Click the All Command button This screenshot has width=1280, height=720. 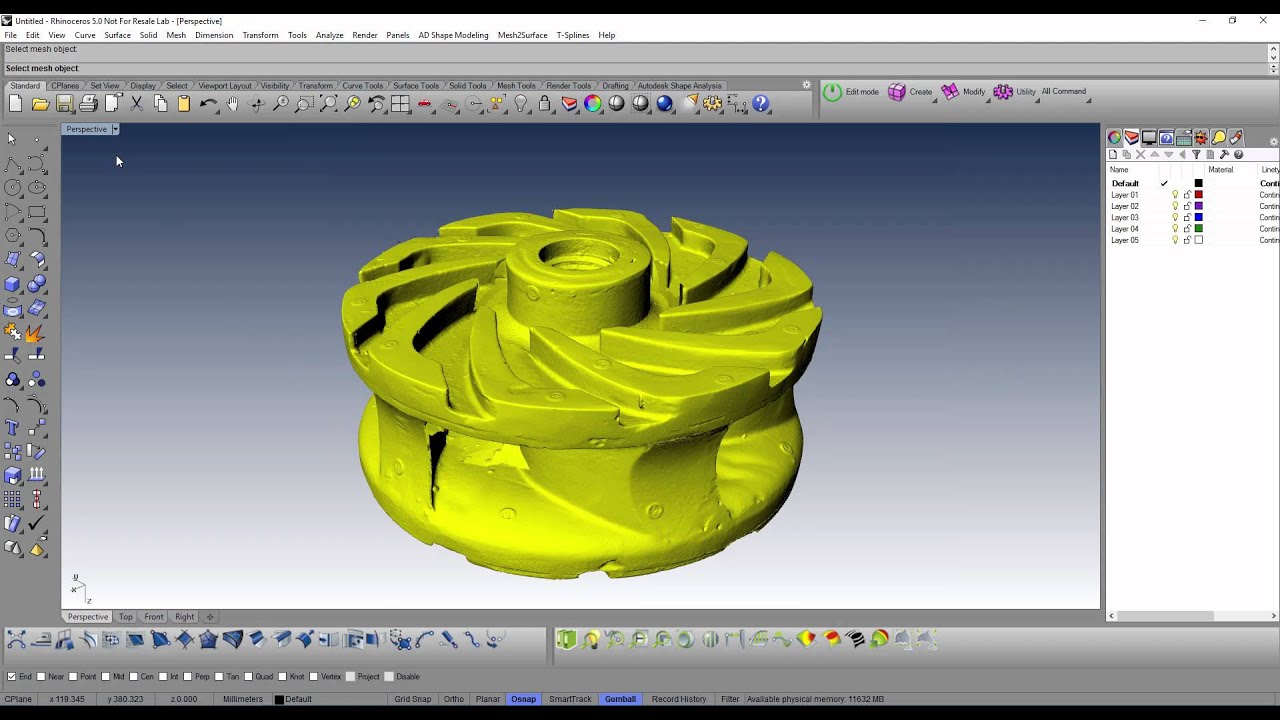coord(1063,92)
